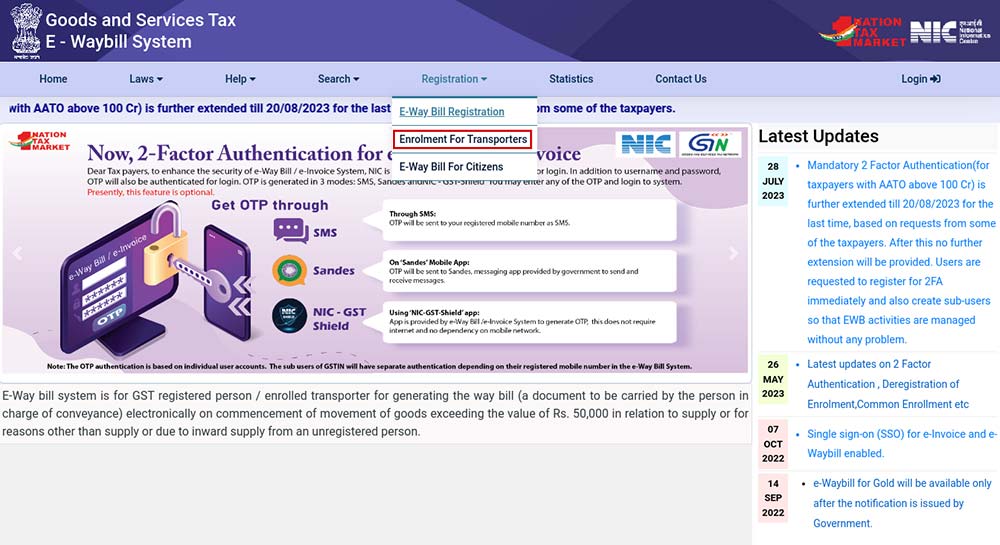This screenshot has width=1000, height=545.
Task: Expand the Help dropdown menu
Action: pyautogui.click(x=240, y=79)
